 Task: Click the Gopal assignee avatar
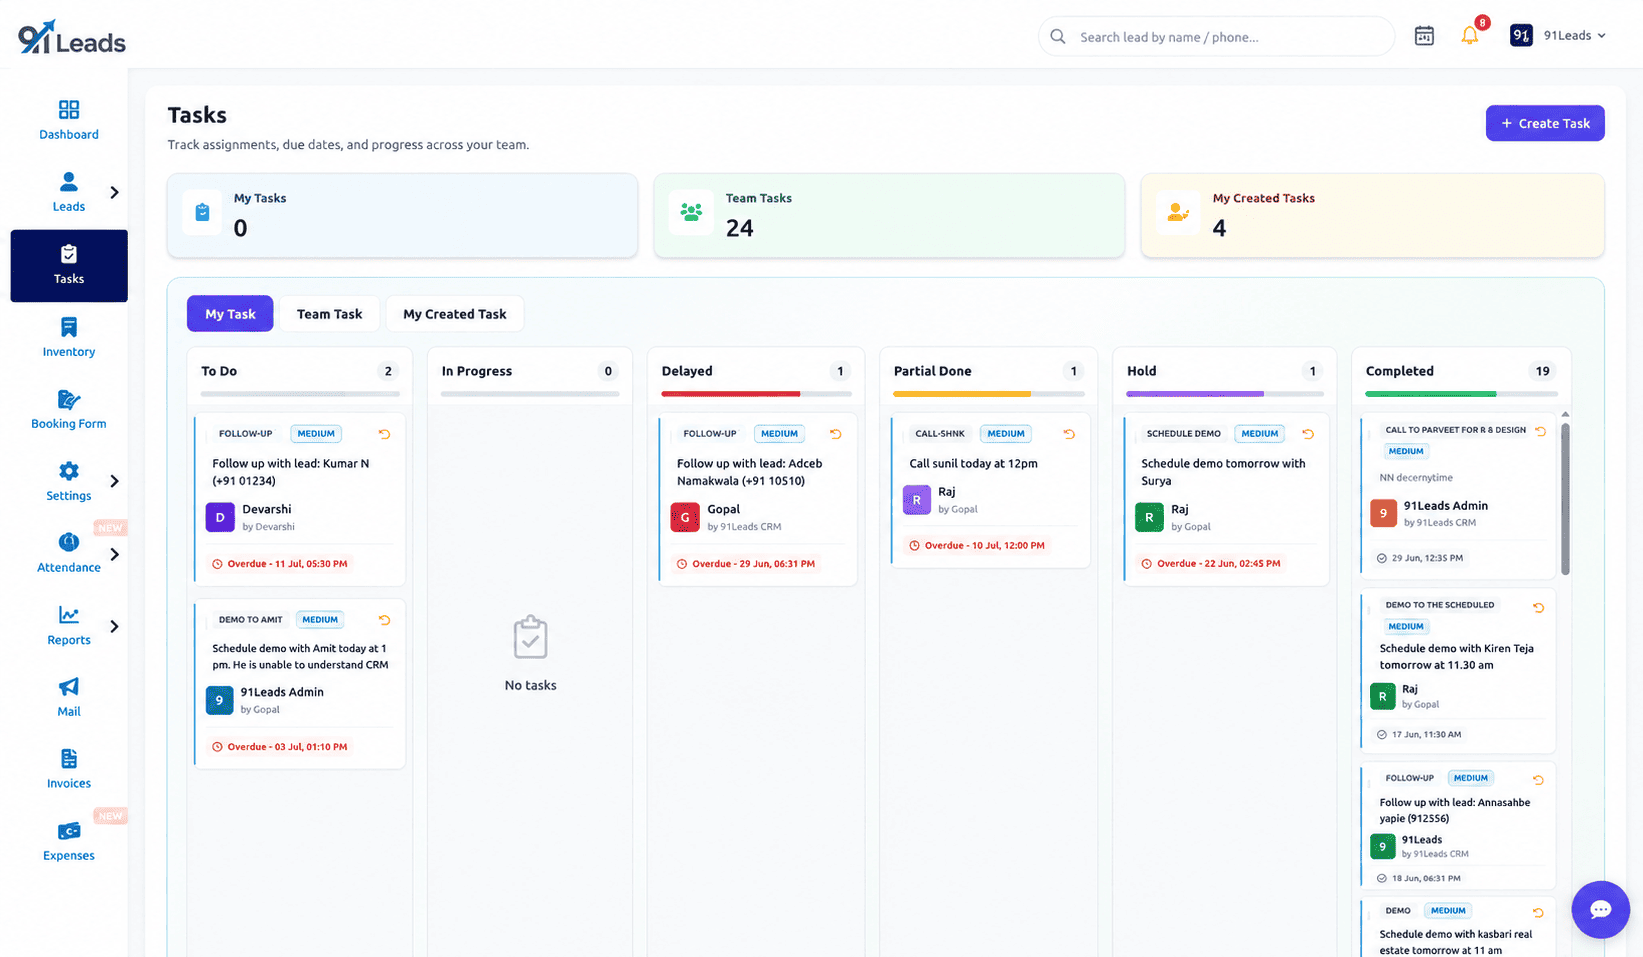(x=685, y=517)
